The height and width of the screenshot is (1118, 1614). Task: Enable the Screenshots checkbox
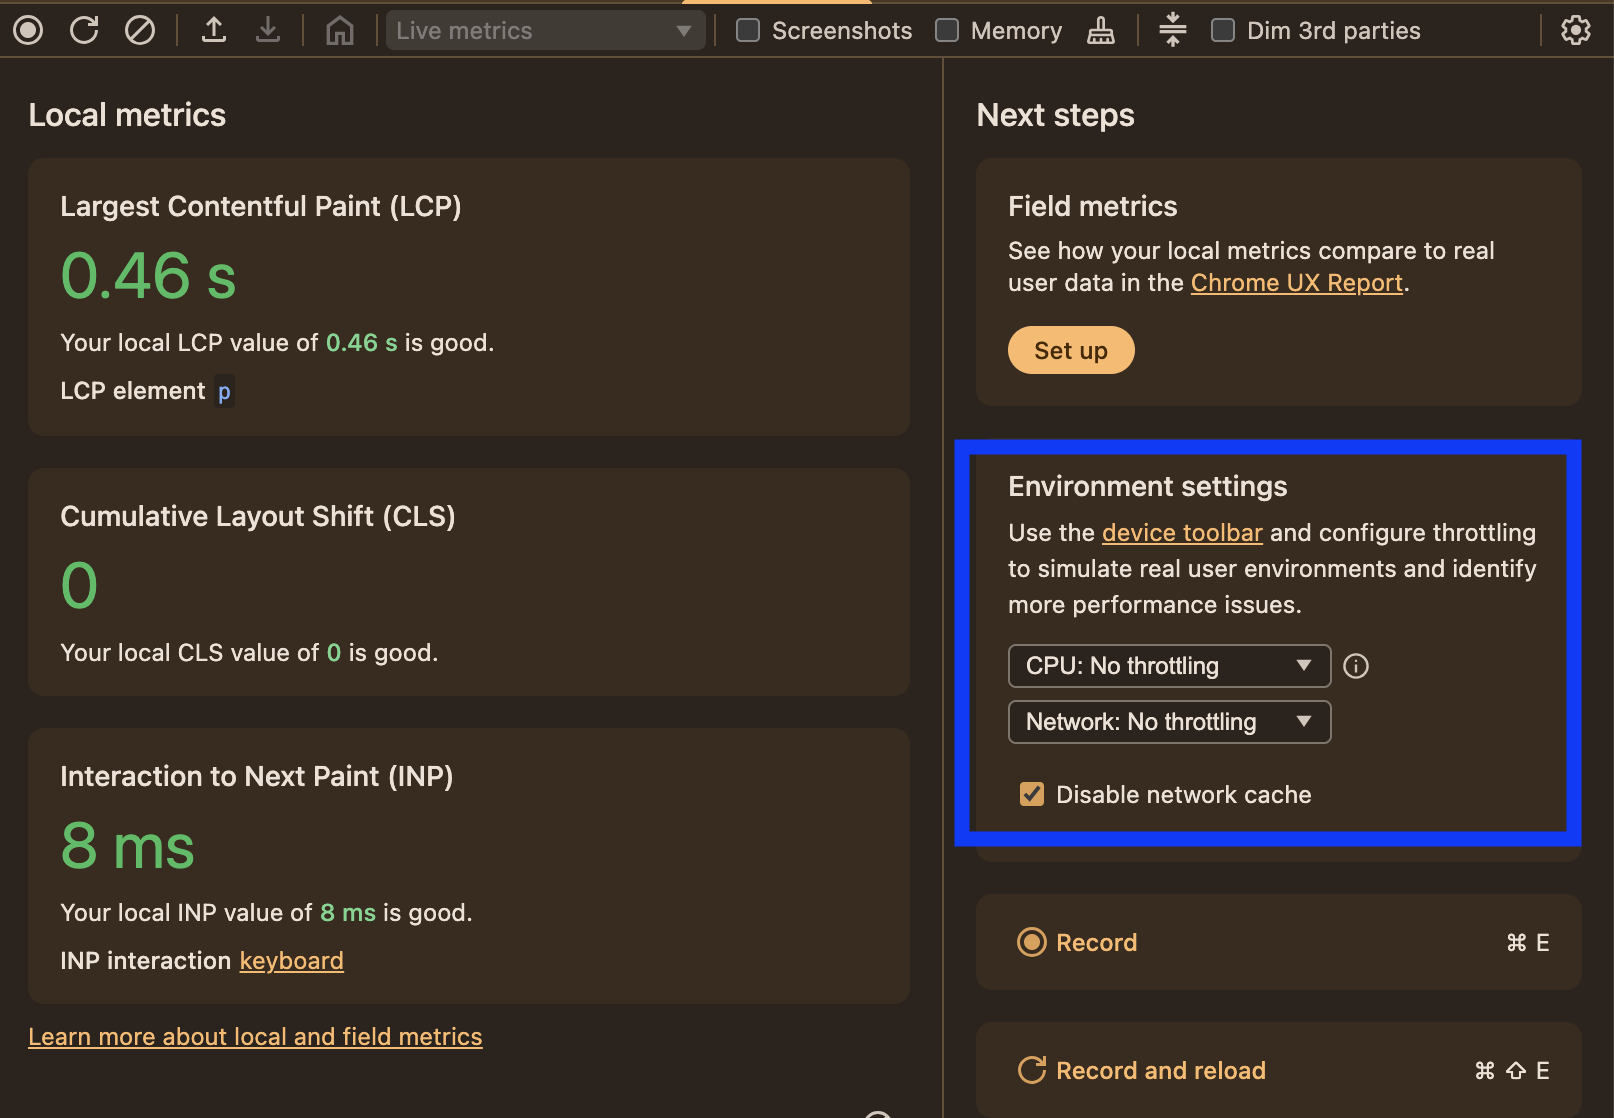coord(746,30)
